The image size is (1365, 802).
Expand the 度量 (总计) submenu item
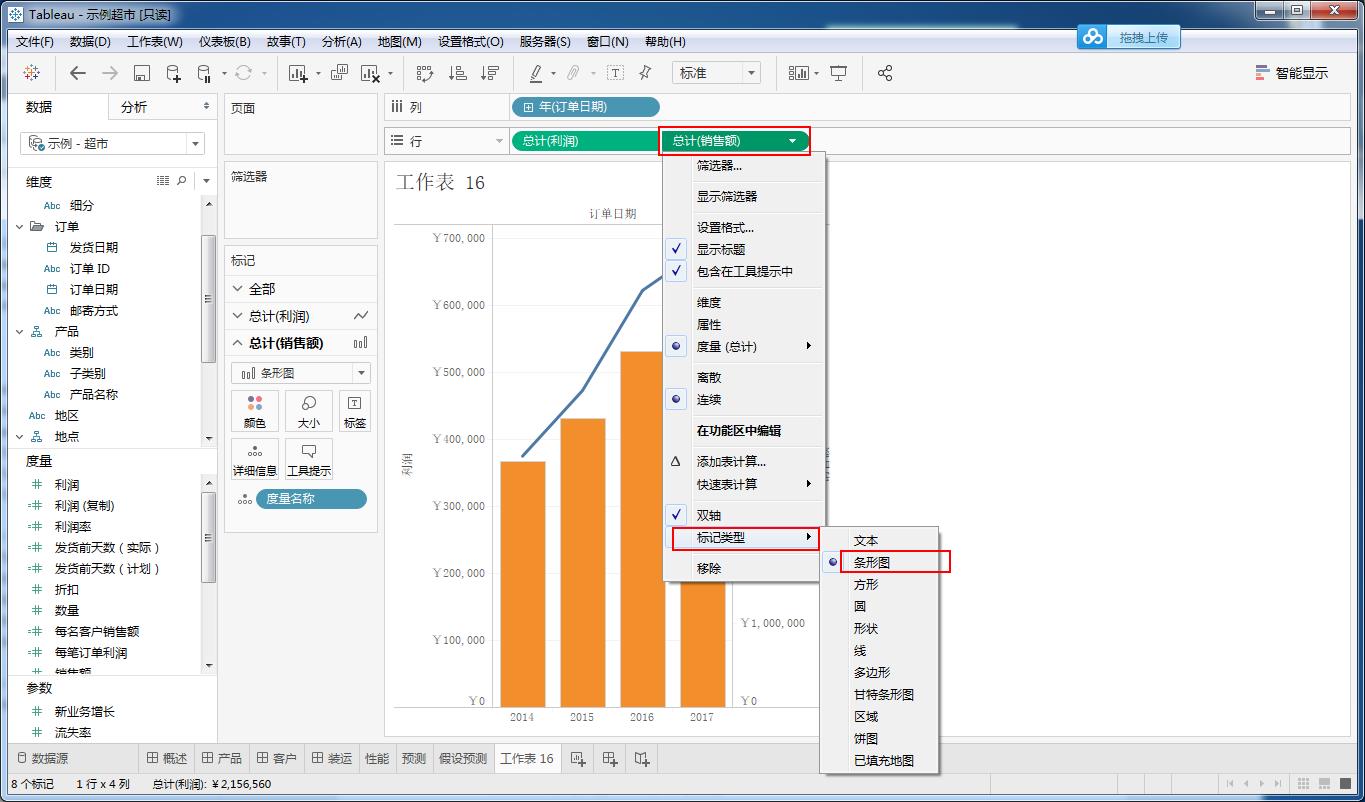coord(744,347)
